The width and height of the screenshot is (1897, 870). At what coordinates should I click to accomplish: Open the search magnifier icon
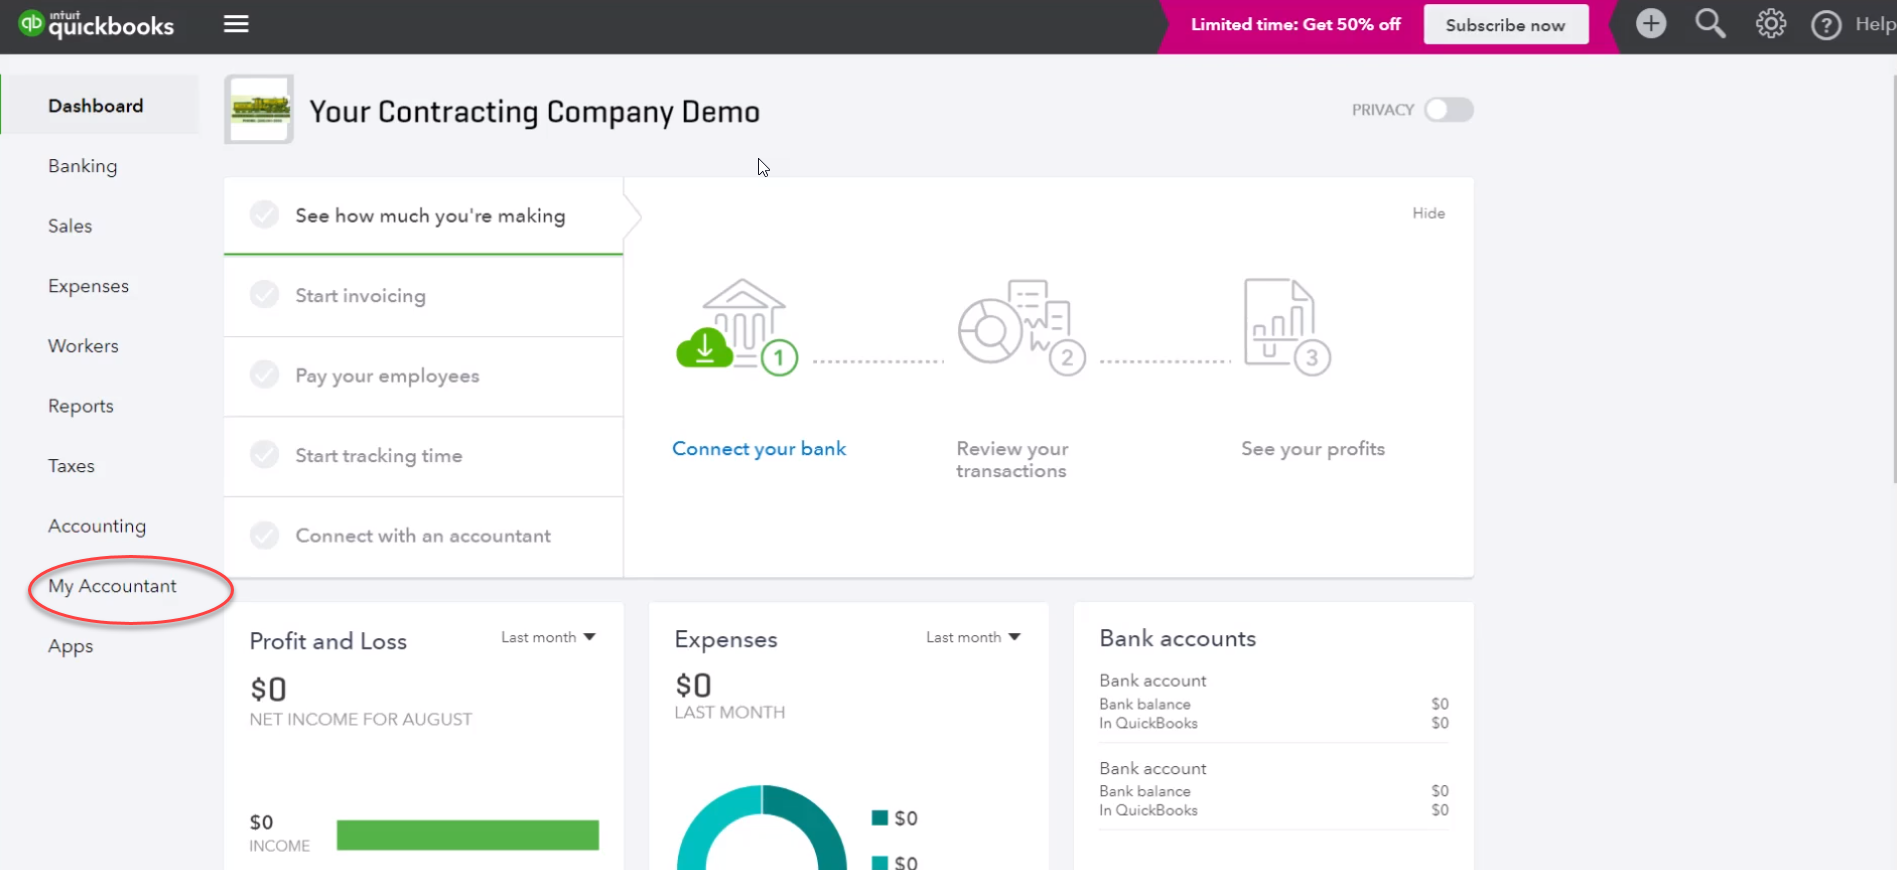tap(1710, 24)
